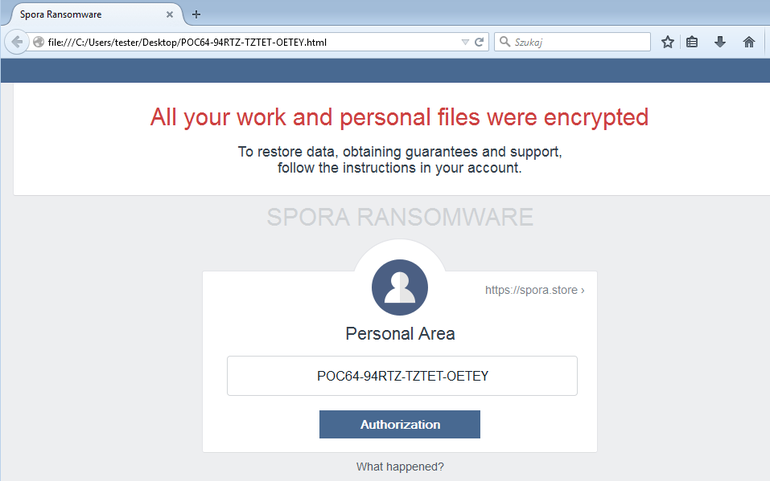The image size is (770, 481).
Task: Click into the Szukaj search field
Action: coord(579,42)
